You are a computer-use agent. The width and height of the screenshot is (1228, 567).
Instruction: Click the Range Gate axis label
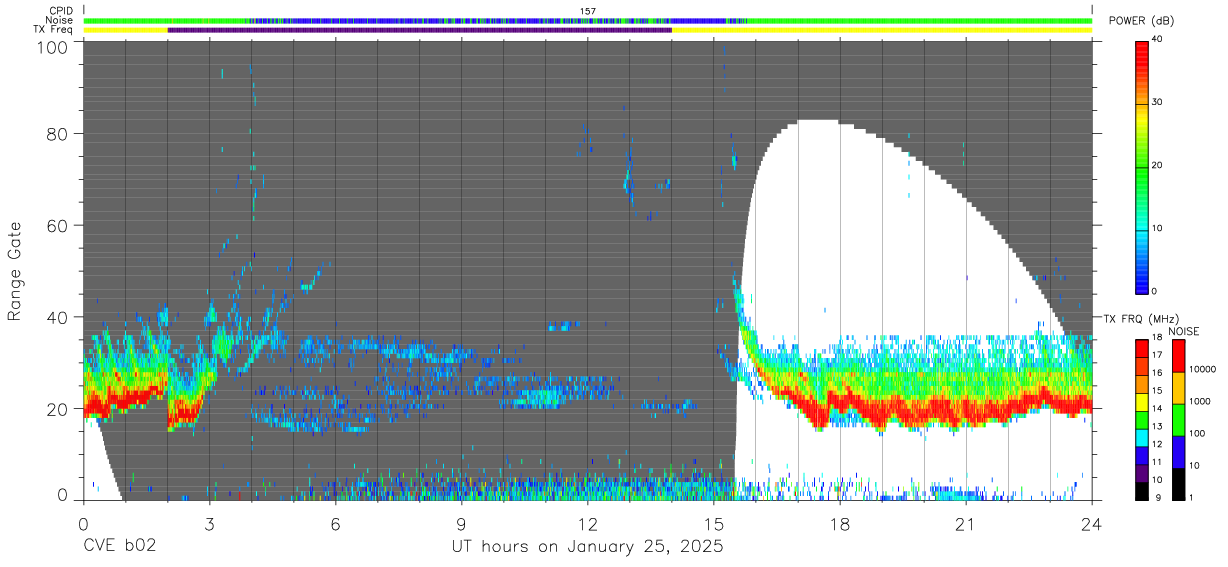(x=15, y=271)
